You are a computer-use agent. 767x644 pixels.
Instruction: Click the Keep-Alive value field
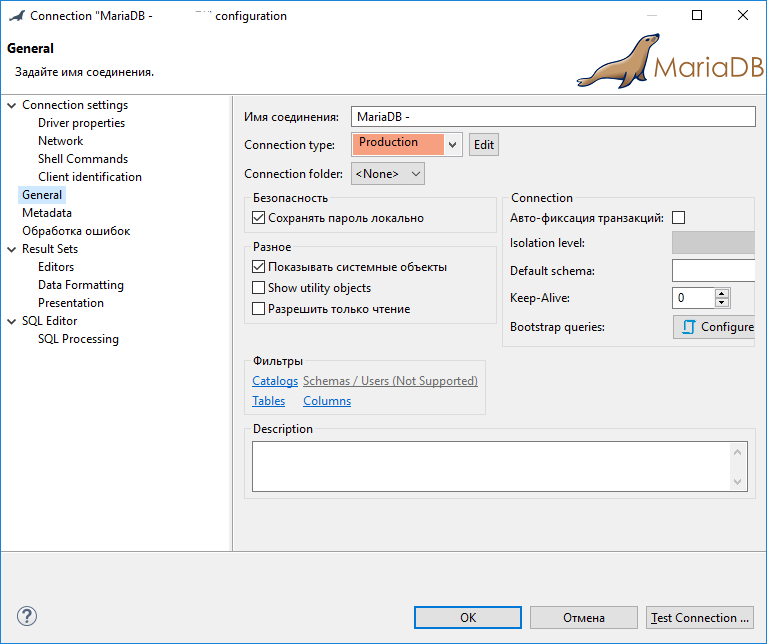click(694, 298)
